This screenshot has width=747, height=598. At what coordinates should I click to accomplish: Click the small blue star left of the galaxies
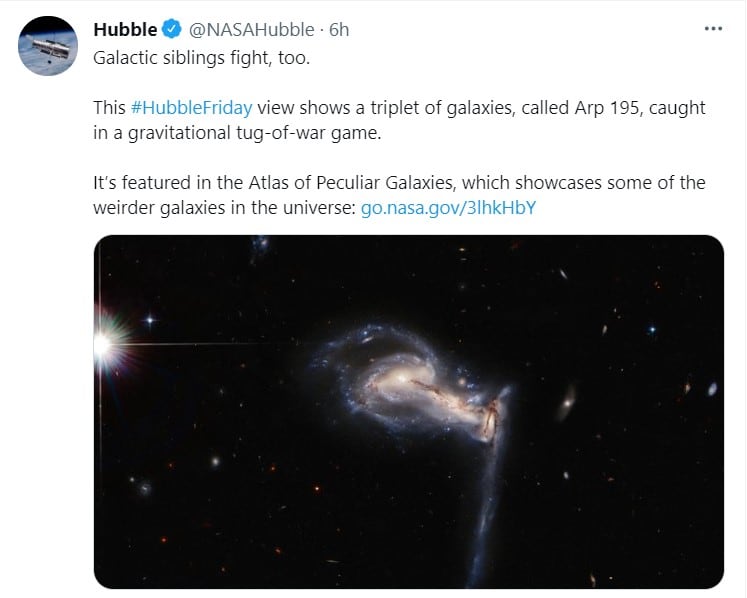pos(151,320)
